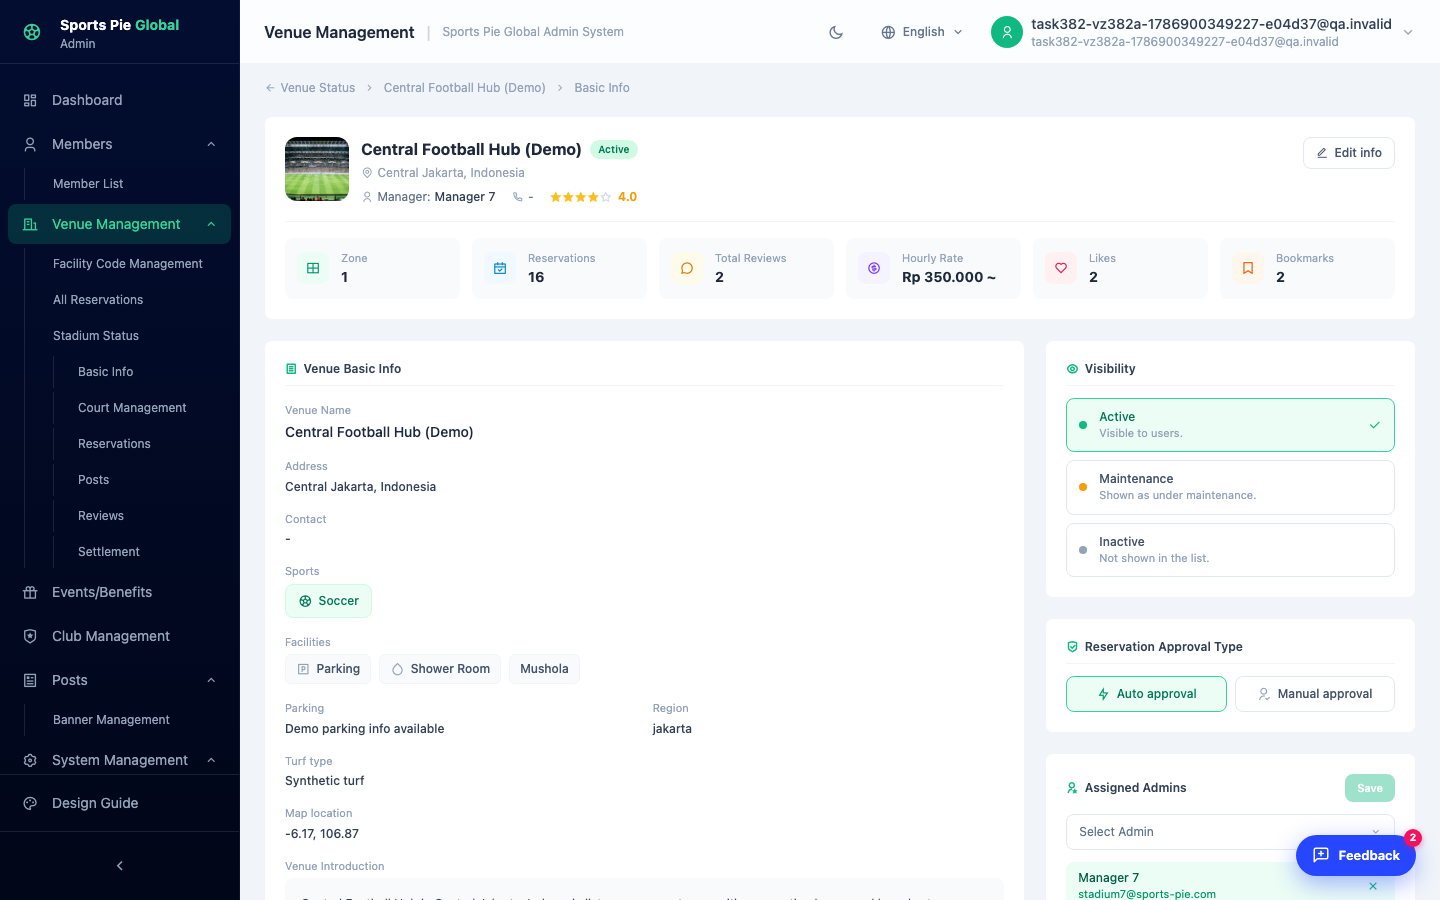
Task: Click the Reservations submenu under Stadium Status
Action: (114, 444)
